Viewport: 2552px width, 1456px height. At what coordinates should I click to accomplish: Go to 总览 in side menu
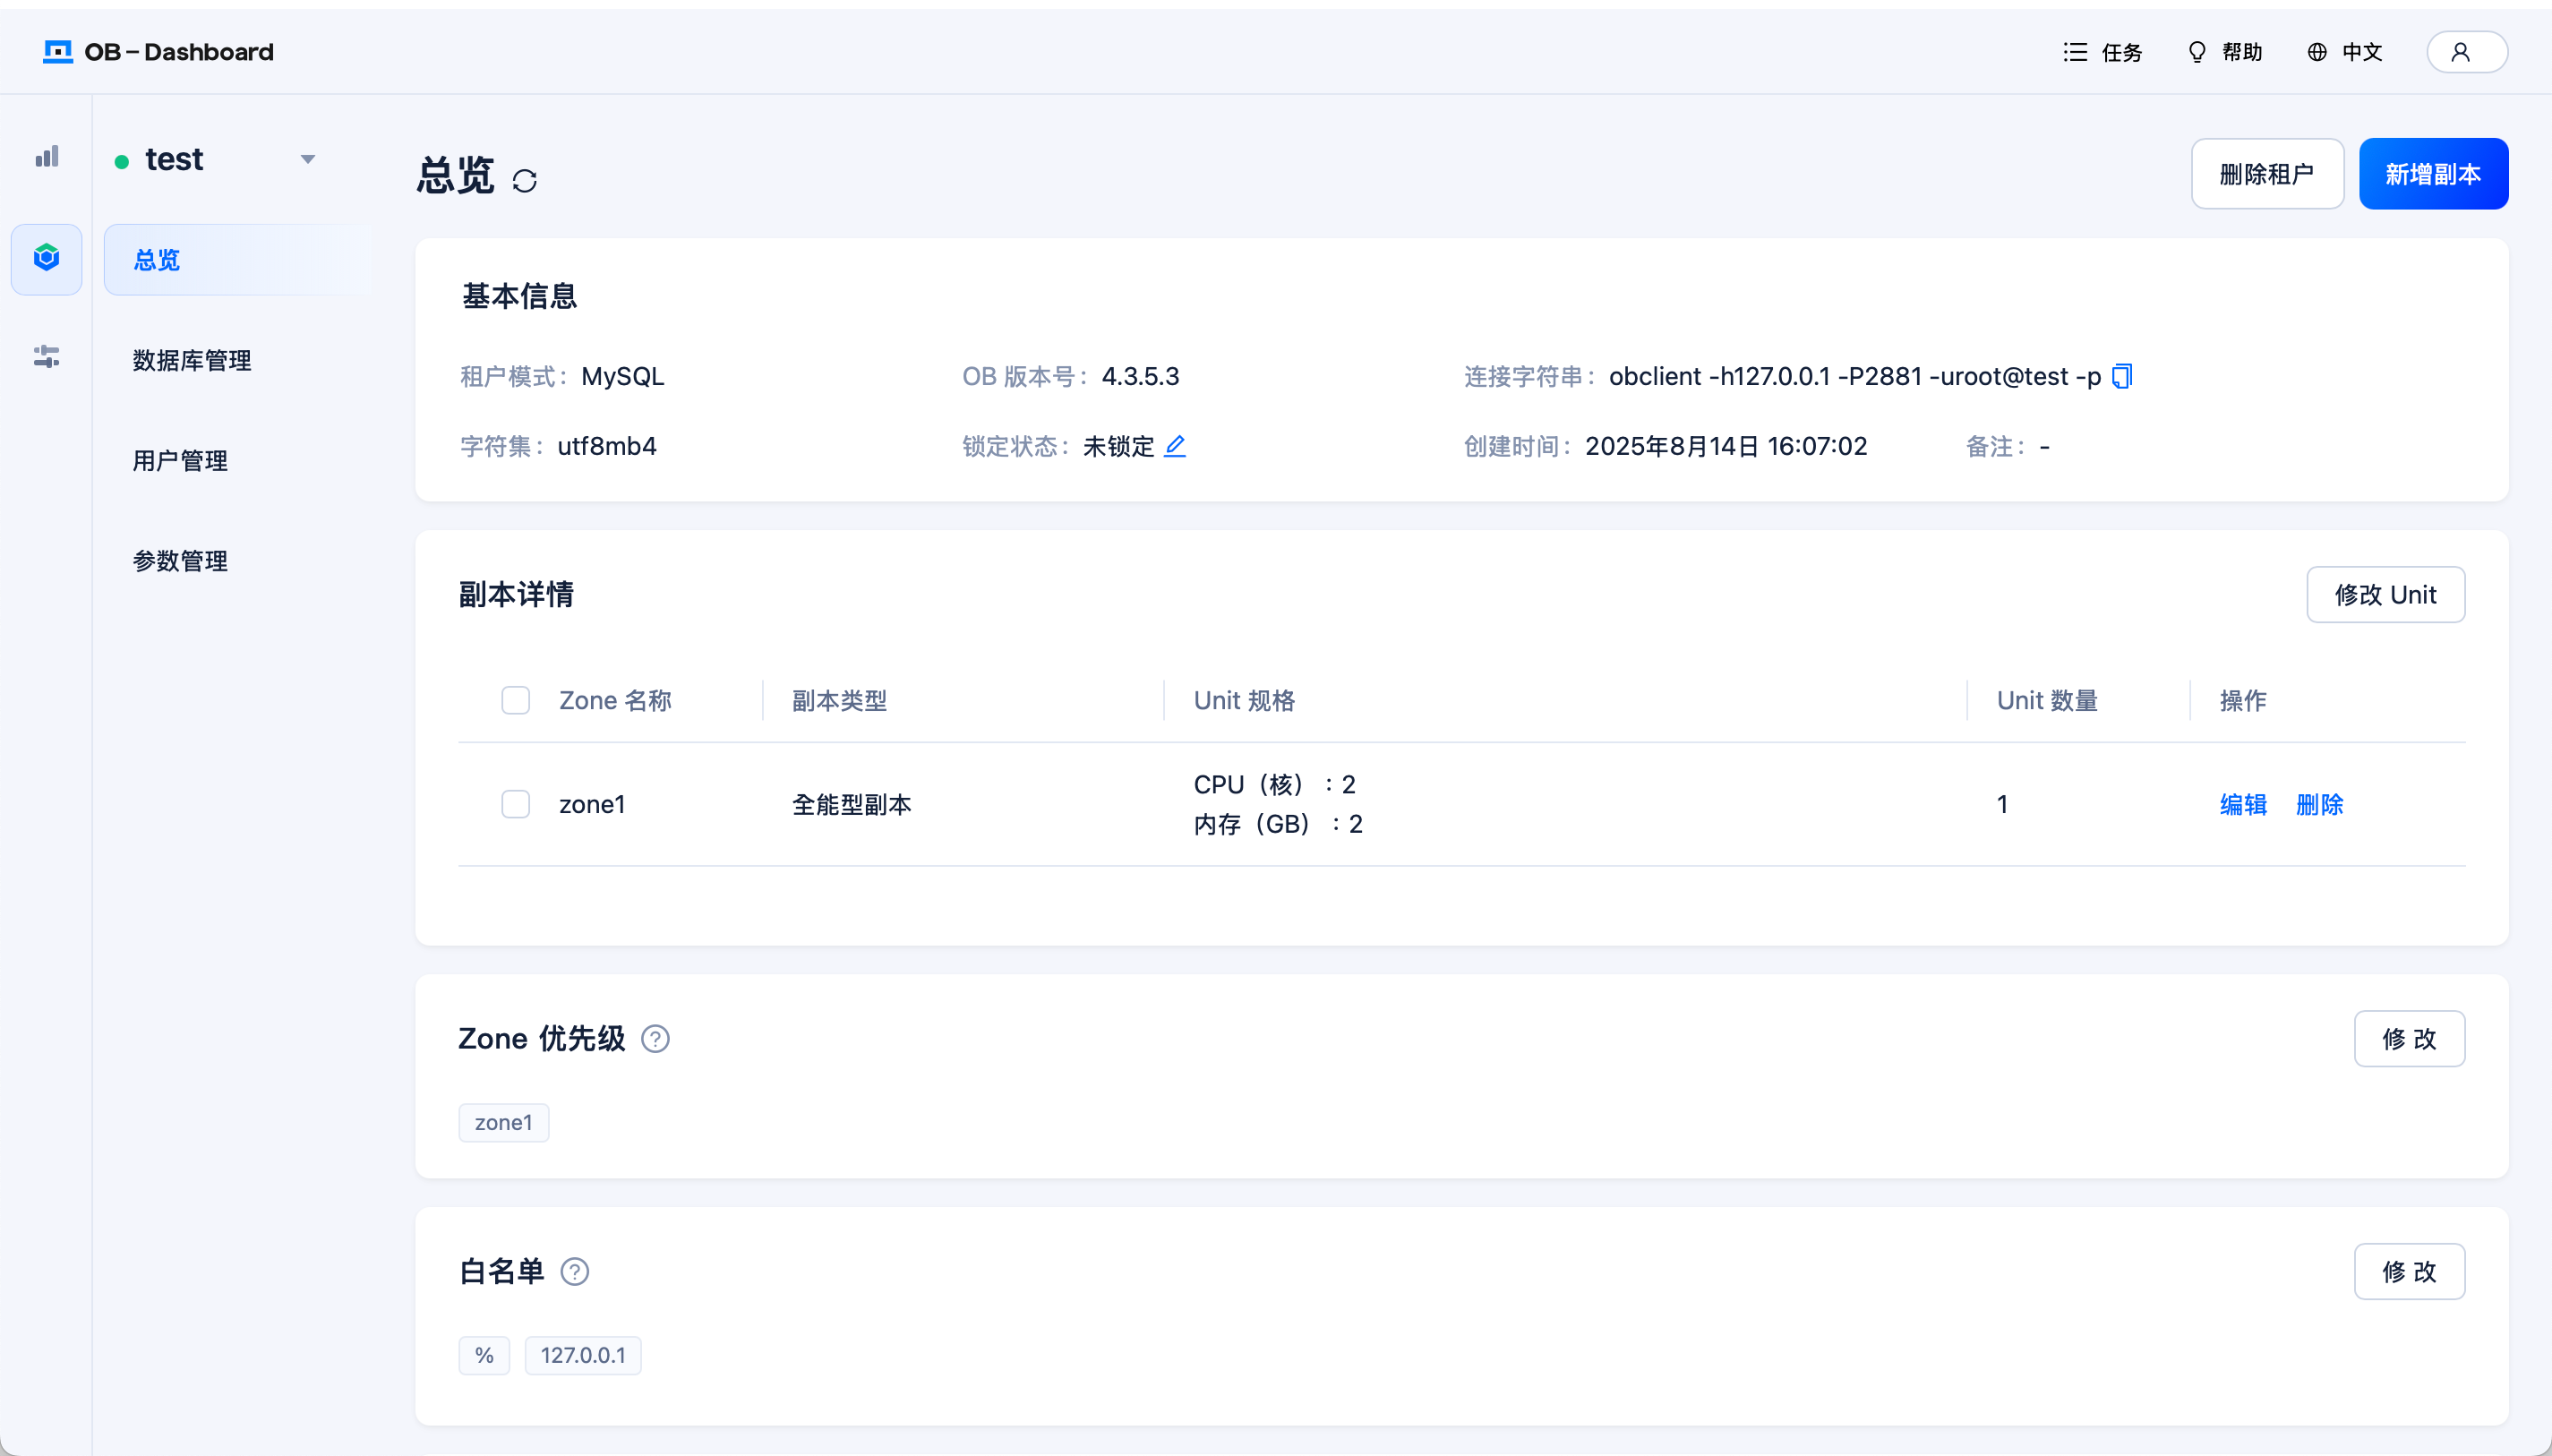click(237, 260)
